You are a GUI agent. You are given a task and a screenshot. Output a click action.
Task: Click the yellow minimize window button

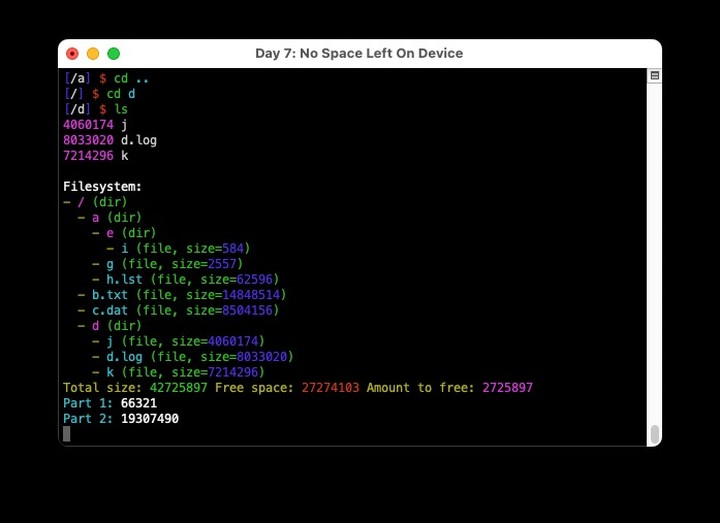93,54
